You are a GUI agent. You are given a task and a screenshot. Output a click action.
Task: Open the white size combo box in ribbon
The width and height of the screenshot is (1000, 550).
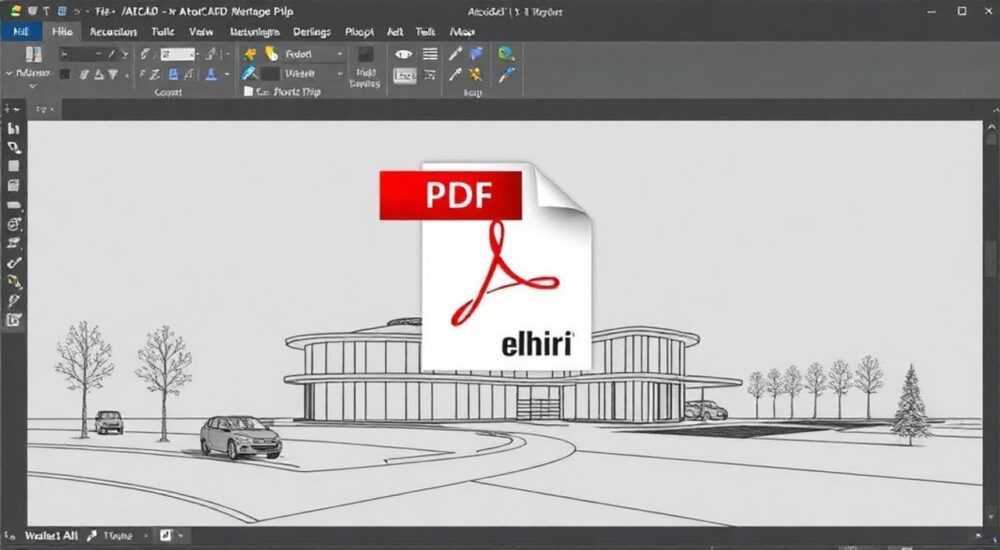[178, 54]
